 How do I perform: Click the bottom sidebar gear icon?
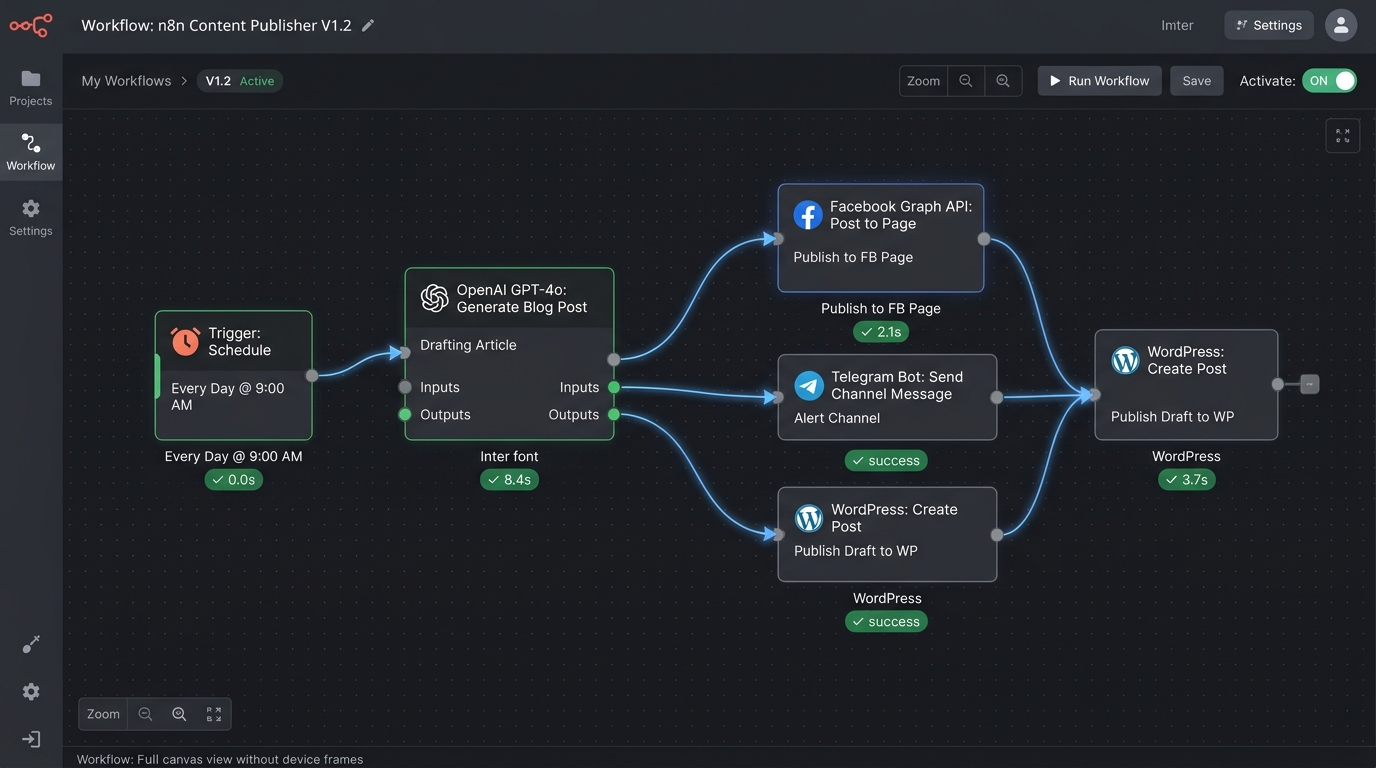coord(31,692)
